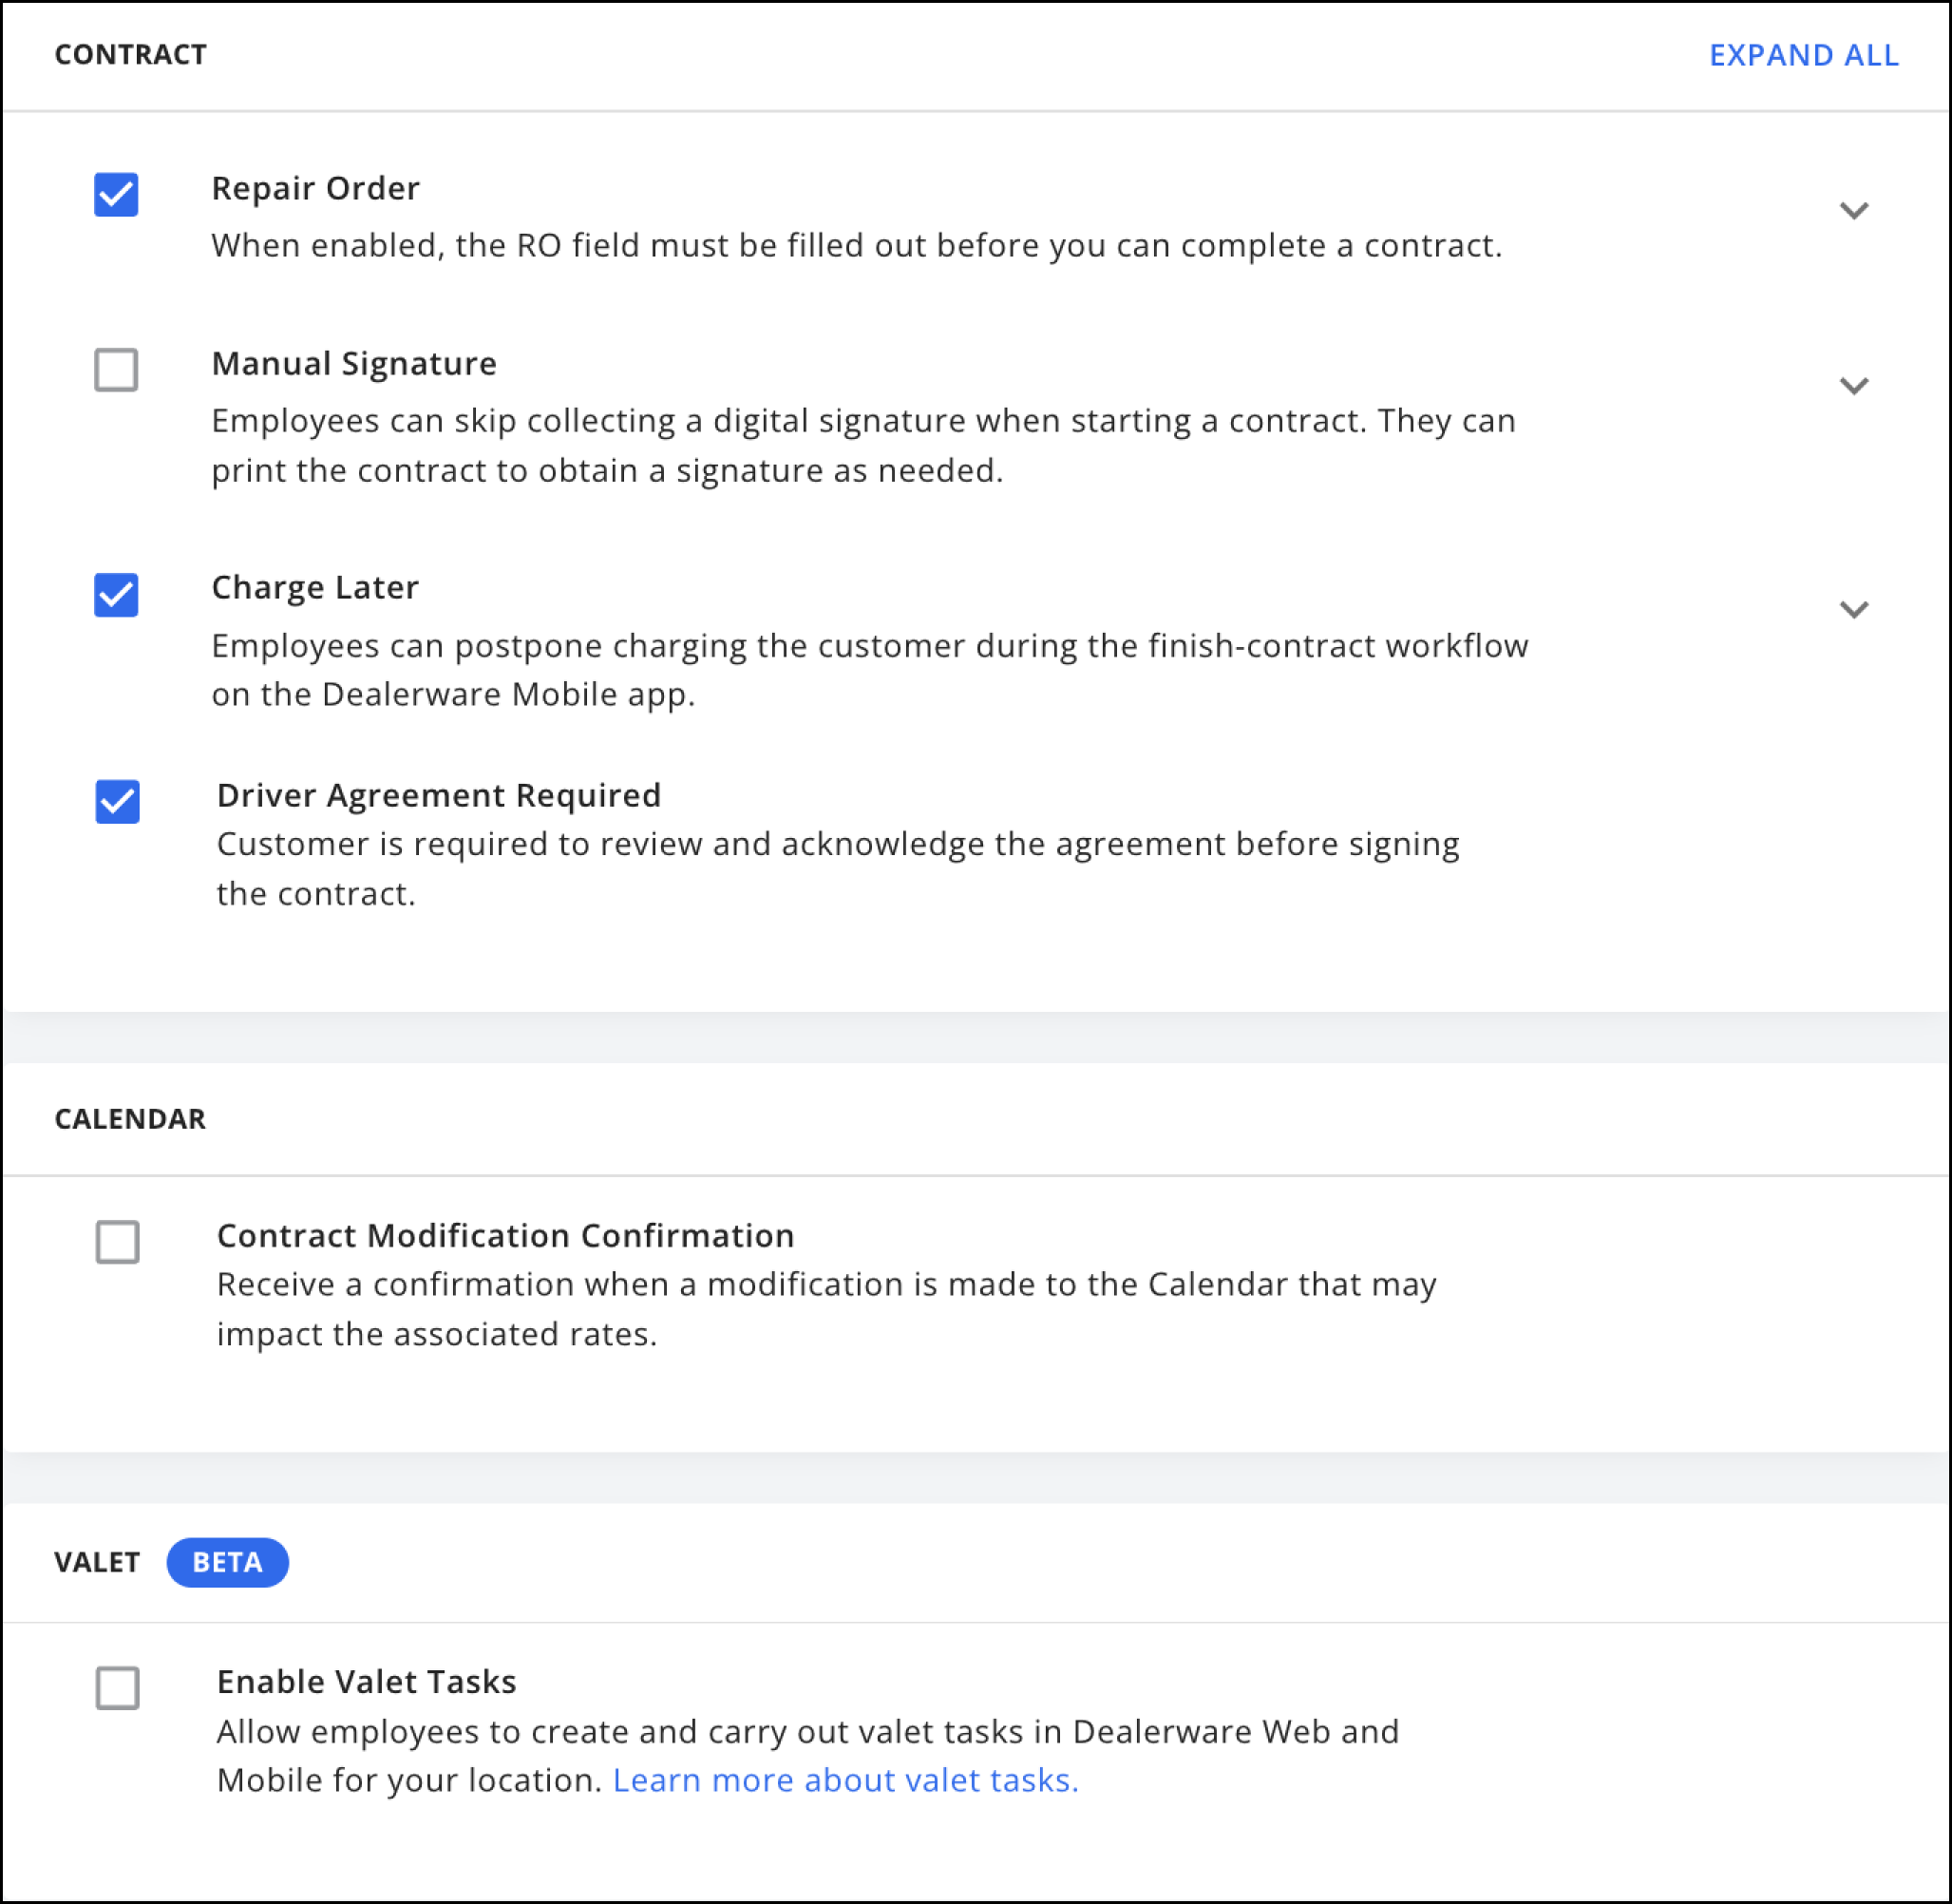Click the CONTRACT section heading
The width and height of the screenshot is (1952, 1904).
point(130,54)
